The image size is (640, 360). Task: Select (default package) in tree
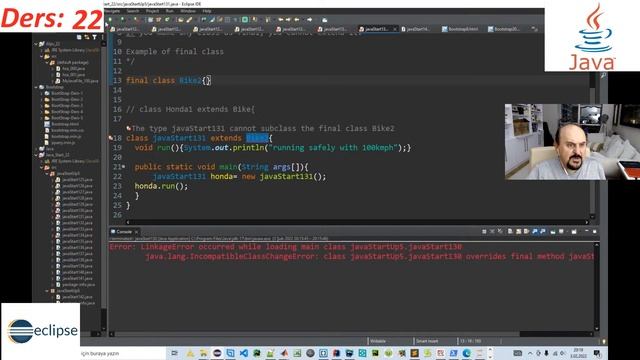(69, 62)
